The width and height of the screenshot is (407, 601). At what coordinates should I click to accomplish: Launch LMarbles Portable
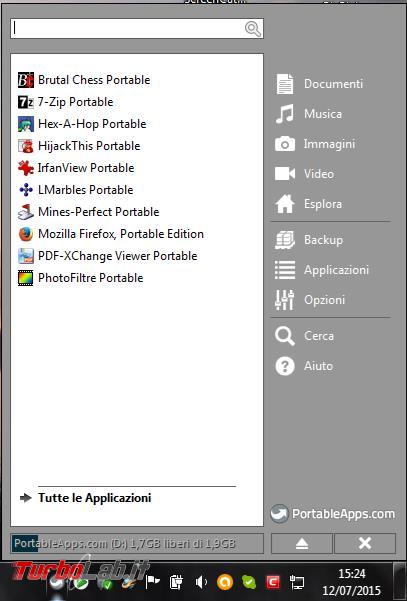75,190
